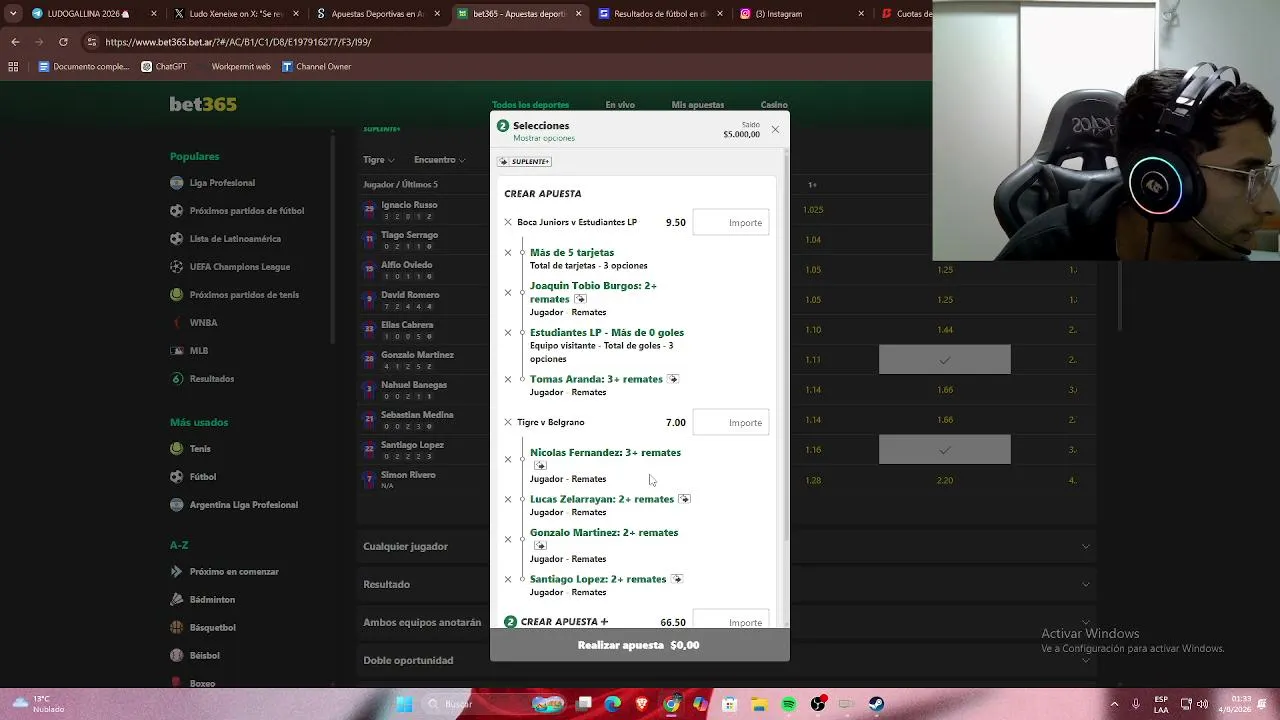Open the Windows Start menu
Viewport: 1280px width, 720px height.
pyautogui.click(x=404, y=704)
